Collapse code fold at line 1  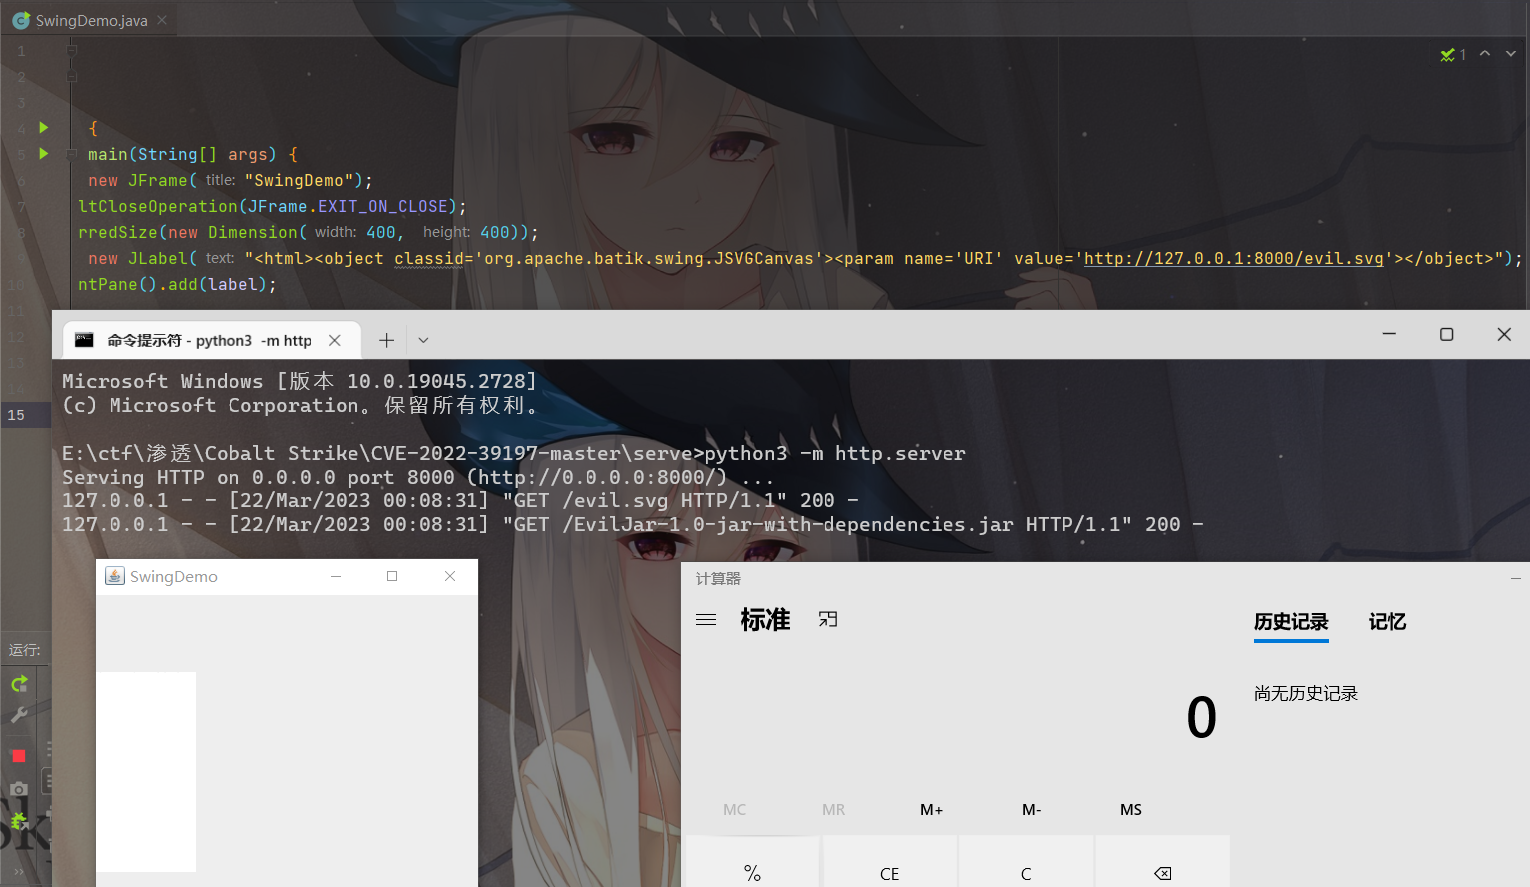[71, 50]
